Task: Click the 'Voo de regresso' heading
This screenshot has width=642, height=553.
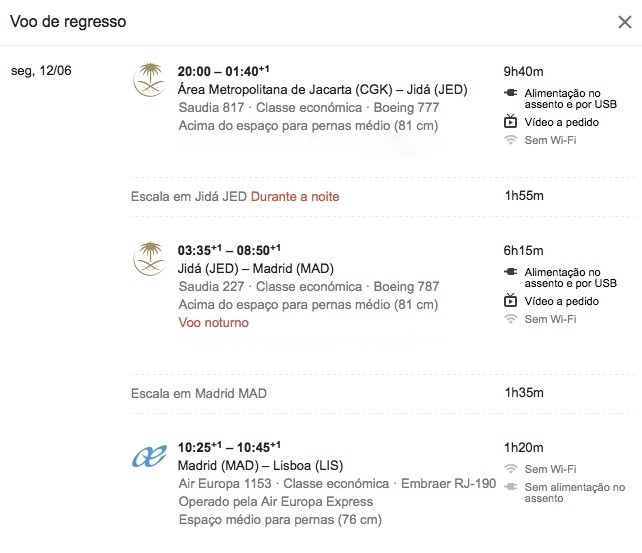Action: [68, 22]
